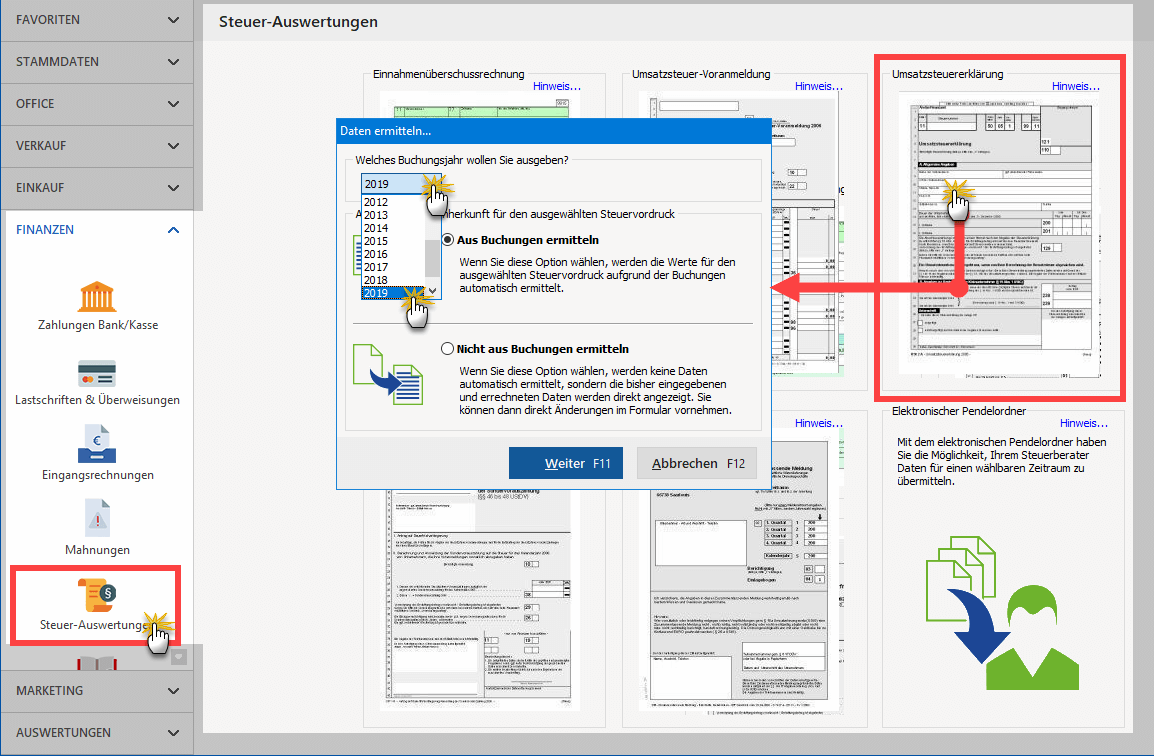Expand the OFFICE section
Screen dimensions: 1154x756
(96, 104)
